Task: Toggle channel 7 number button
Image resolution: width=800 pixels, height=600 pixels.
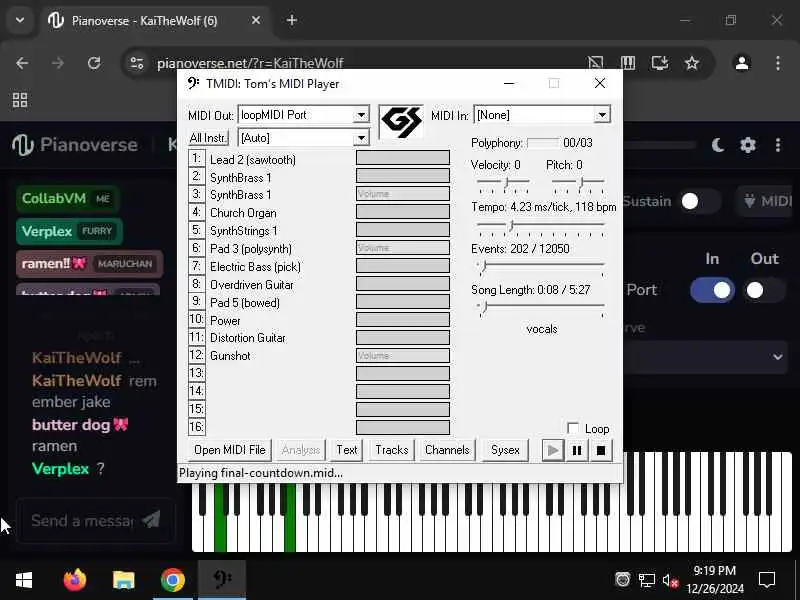Action: [x=196, y=266]
